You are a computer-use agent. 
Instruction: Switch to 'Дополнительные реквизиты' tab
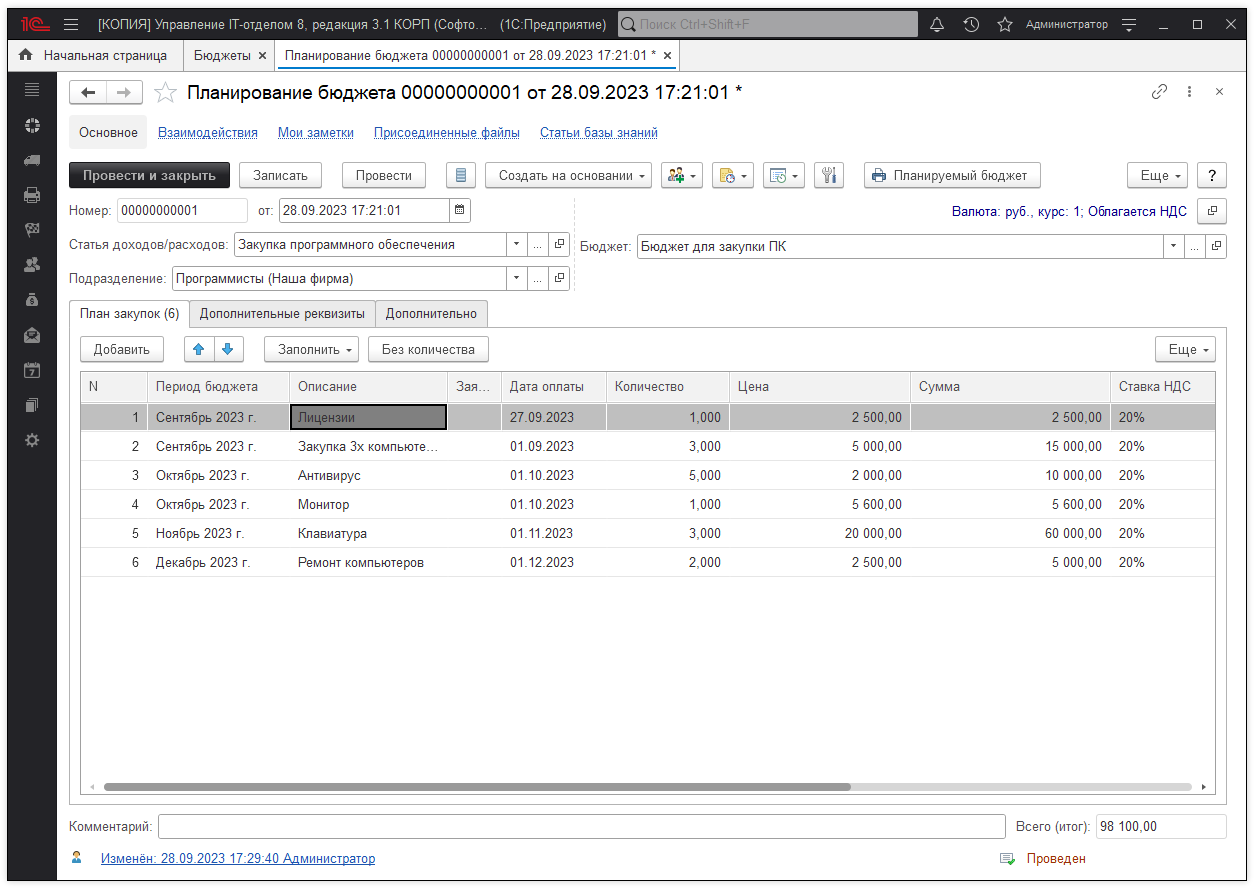[282, 313]
